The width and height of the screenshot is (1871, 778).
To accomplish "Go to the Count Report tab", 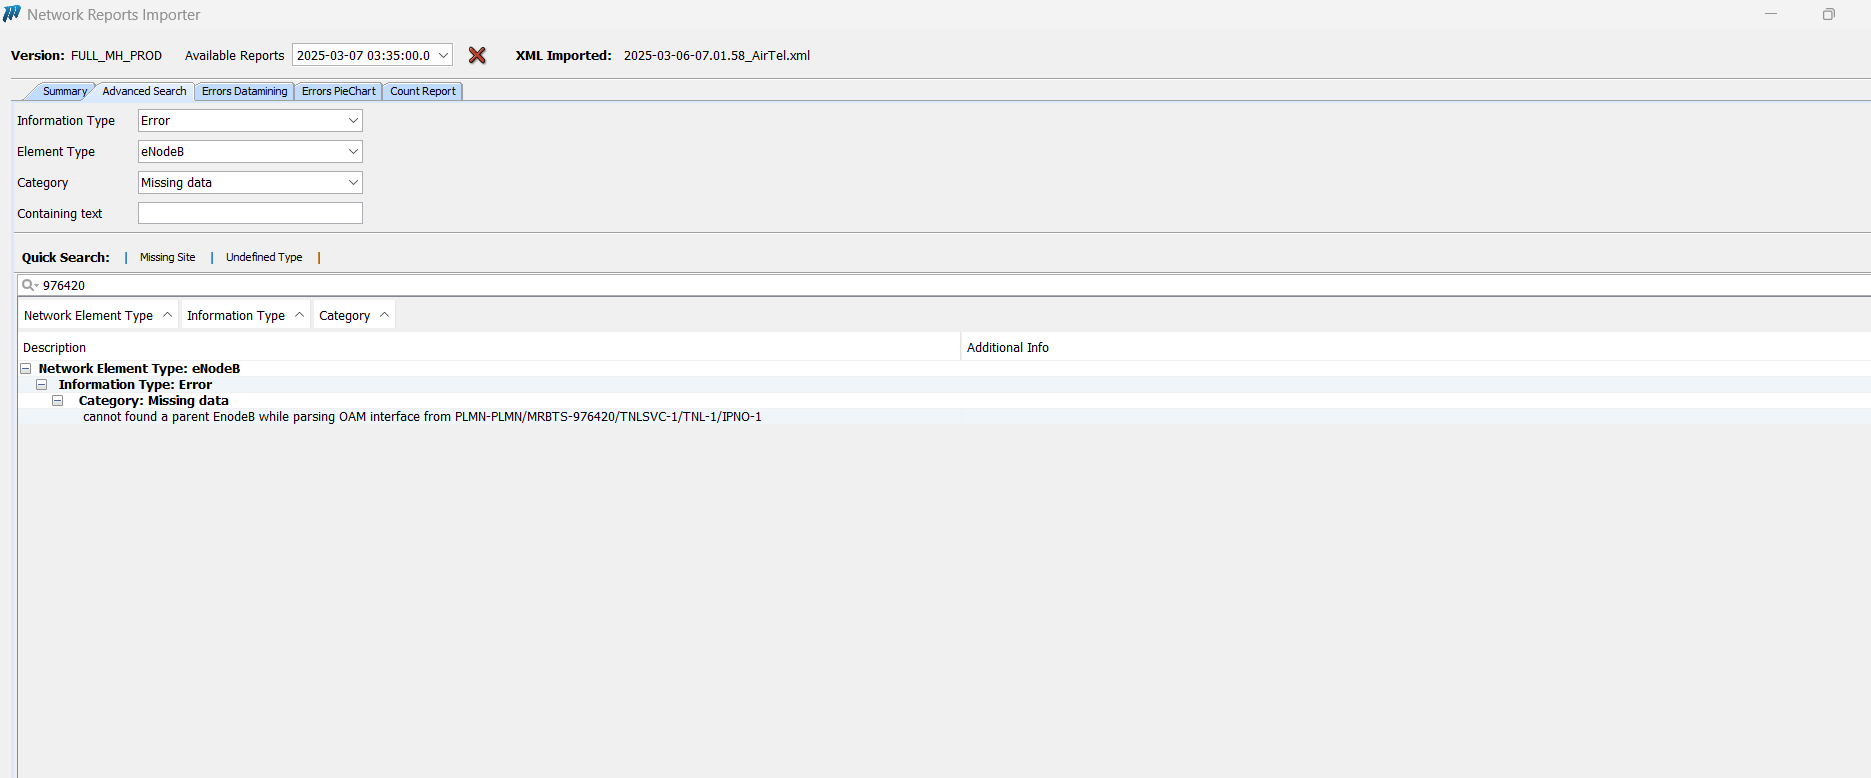I will pyautogui.click(x=422, y=91).
